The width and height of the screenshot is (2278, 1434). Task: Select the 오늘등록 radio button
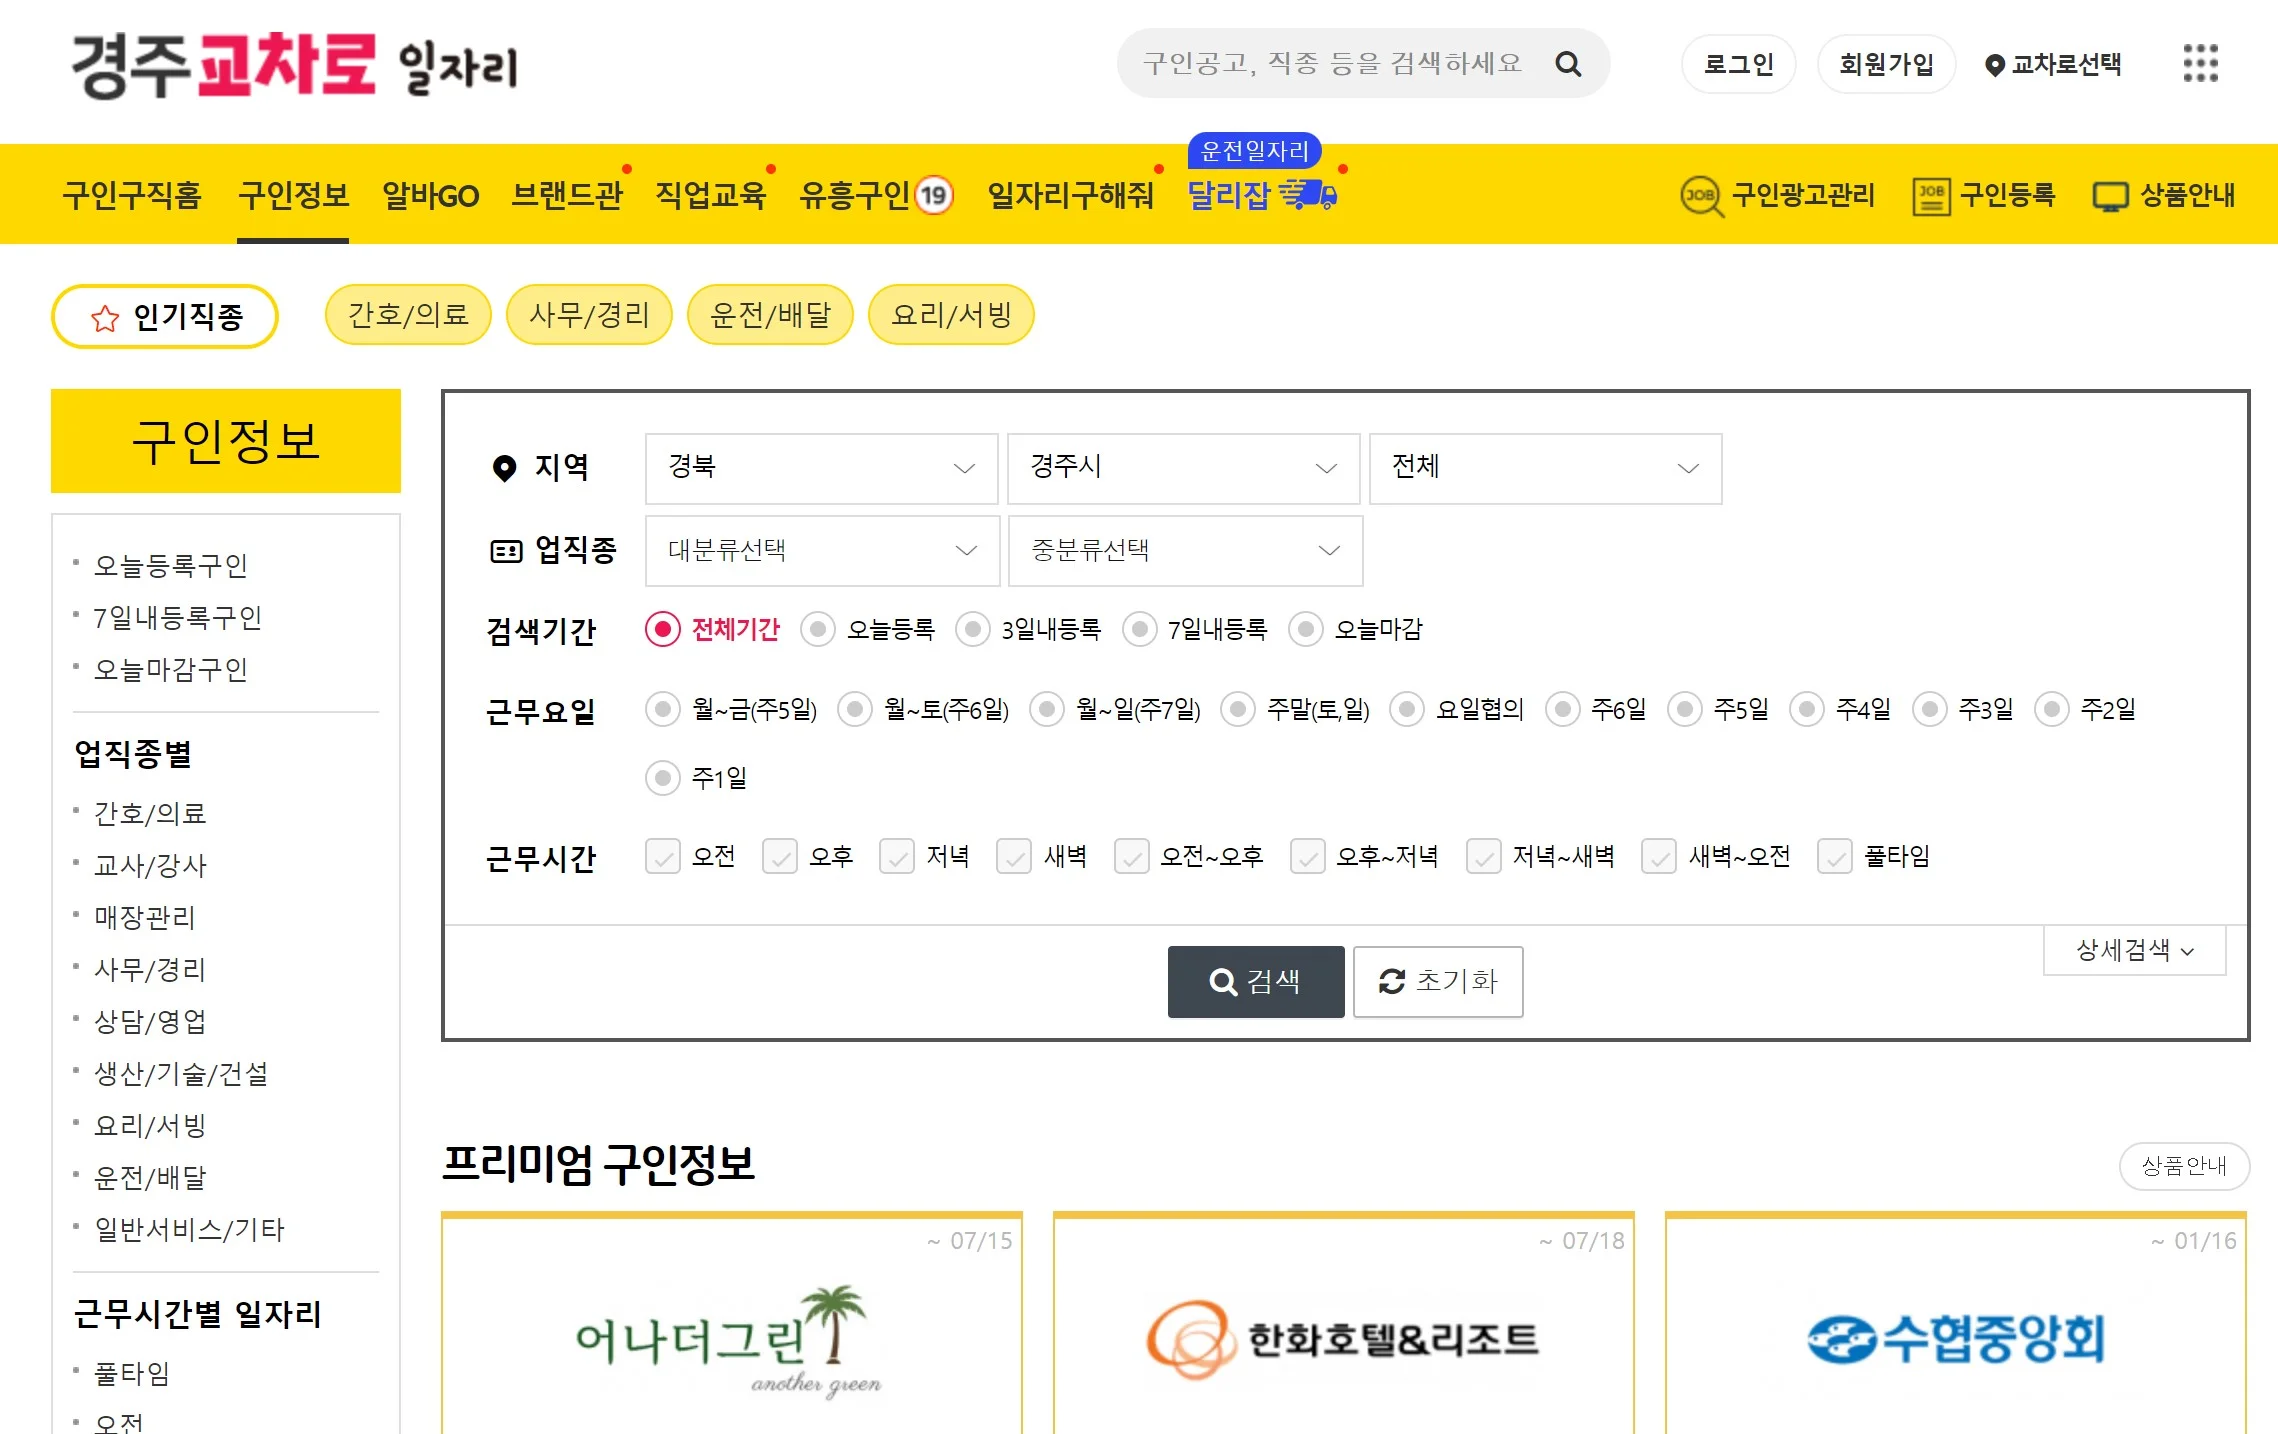coord(818,629)
